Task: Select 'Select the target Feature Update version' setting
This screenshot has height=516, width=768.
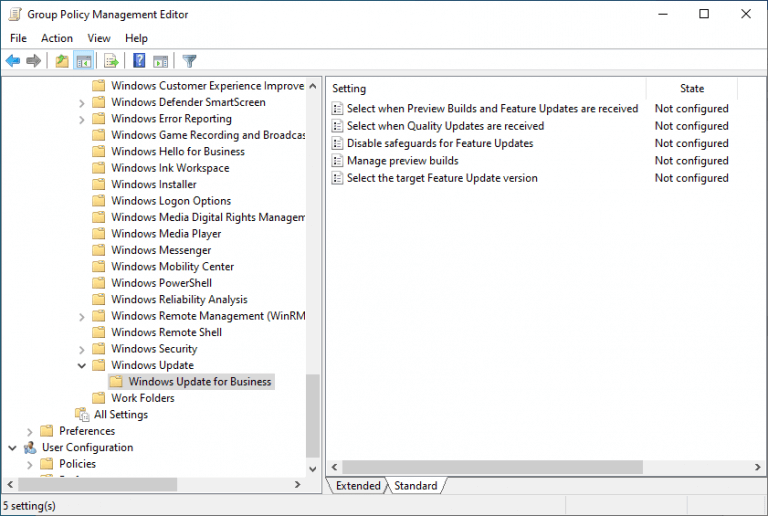Action: (442, 178)
